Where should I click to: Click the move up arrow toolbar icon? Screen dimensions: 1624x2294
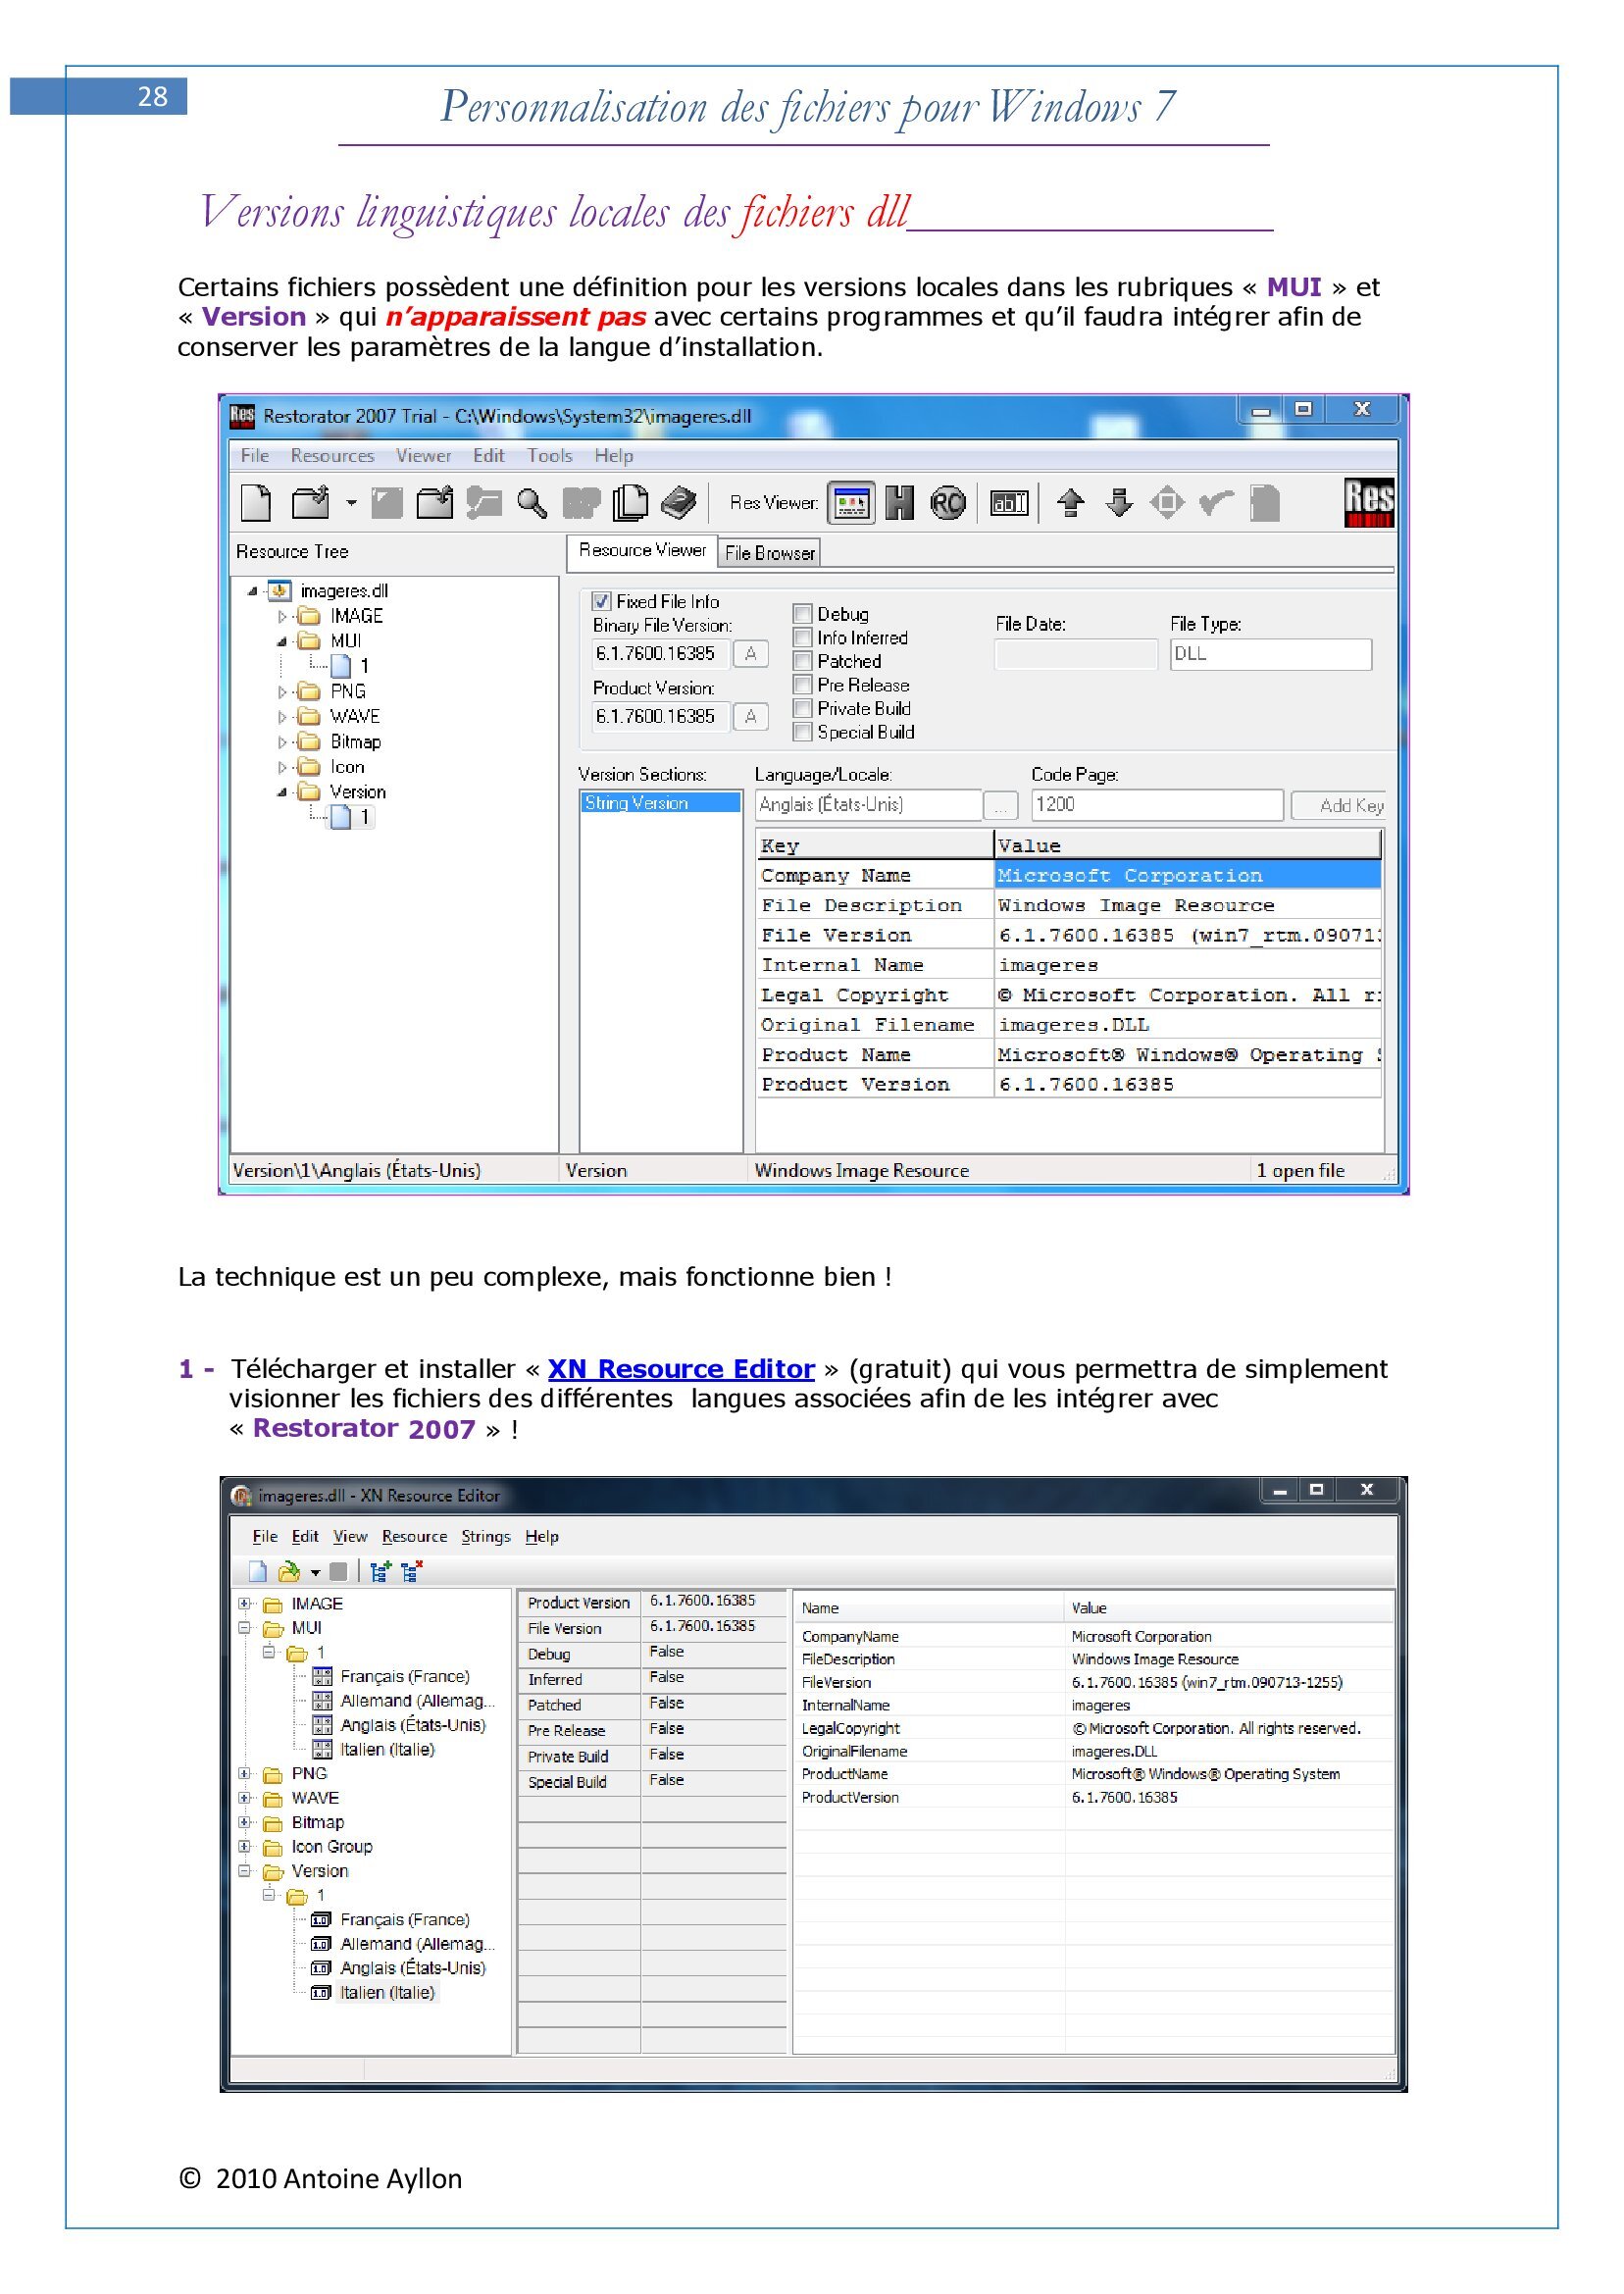pos(1071,502)
